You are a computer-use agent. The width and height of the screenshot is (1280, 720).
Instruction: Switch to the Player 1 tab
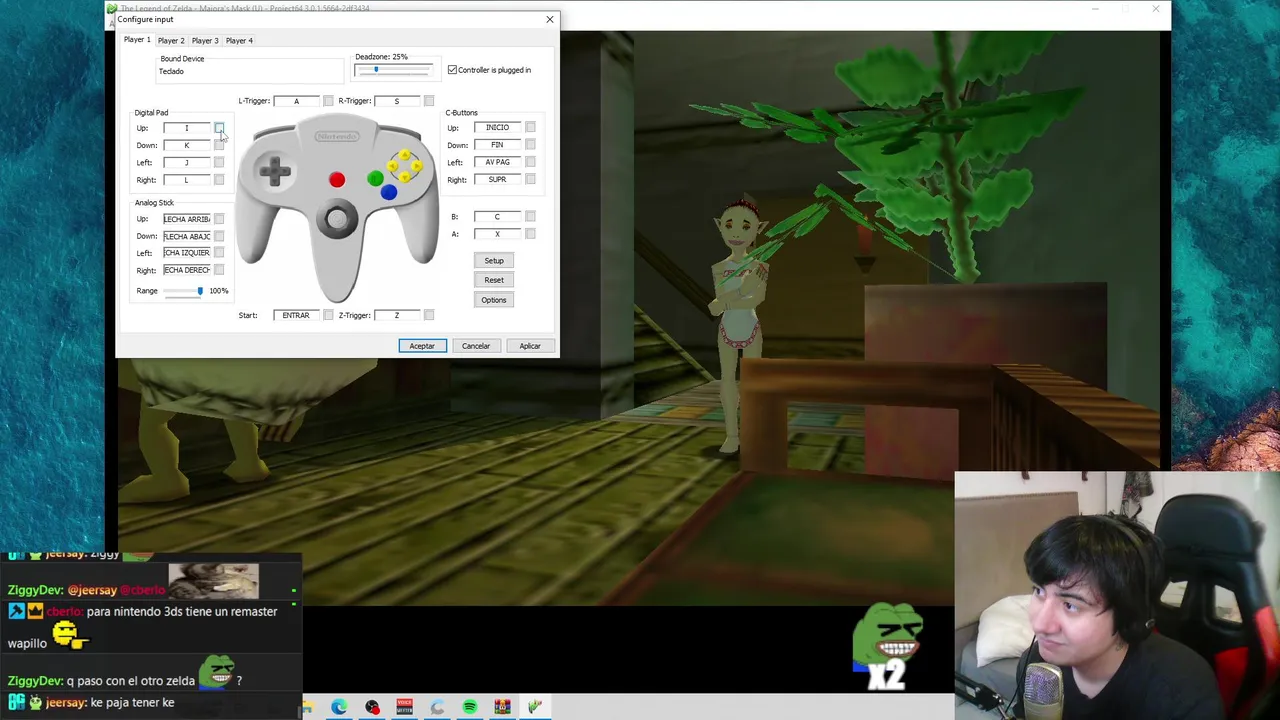137,40
